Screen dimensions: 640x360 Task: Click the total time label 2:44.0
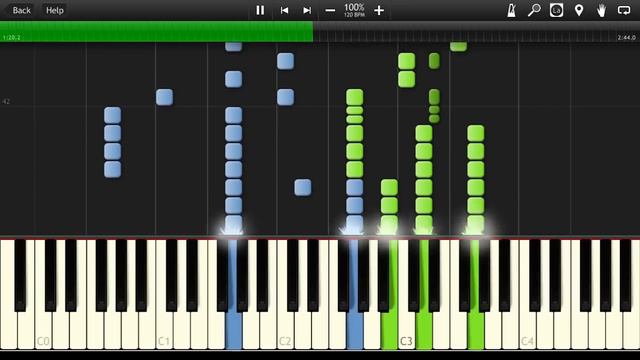627,38
